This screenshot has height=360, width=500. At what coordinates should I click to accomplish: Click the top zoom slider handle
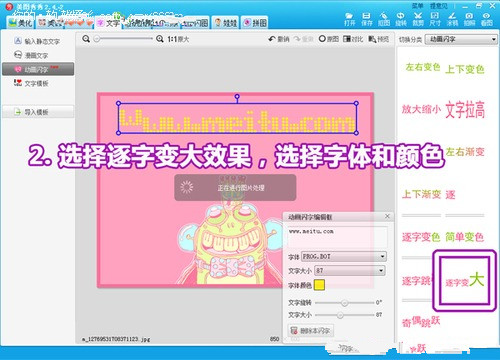[x=97, y=39]
